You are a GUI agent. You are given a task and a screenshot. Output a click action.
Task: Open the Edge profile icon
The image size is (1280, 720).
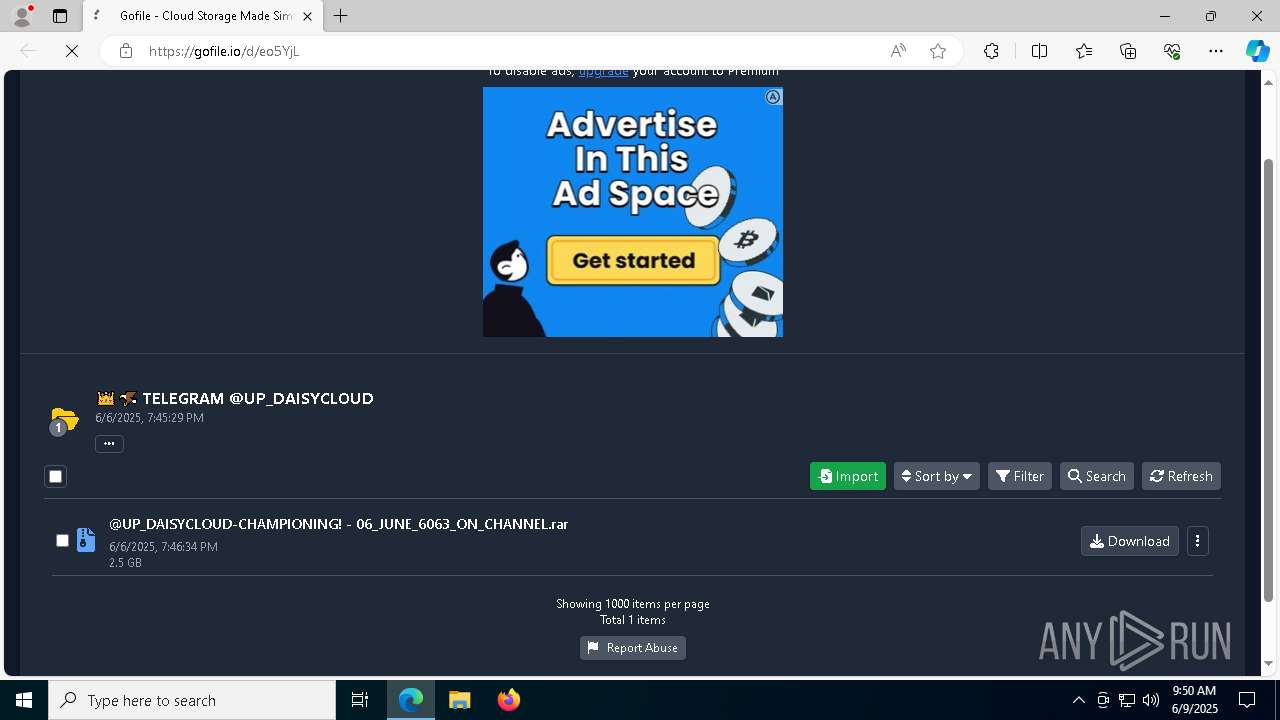click(x=22, y=16)
